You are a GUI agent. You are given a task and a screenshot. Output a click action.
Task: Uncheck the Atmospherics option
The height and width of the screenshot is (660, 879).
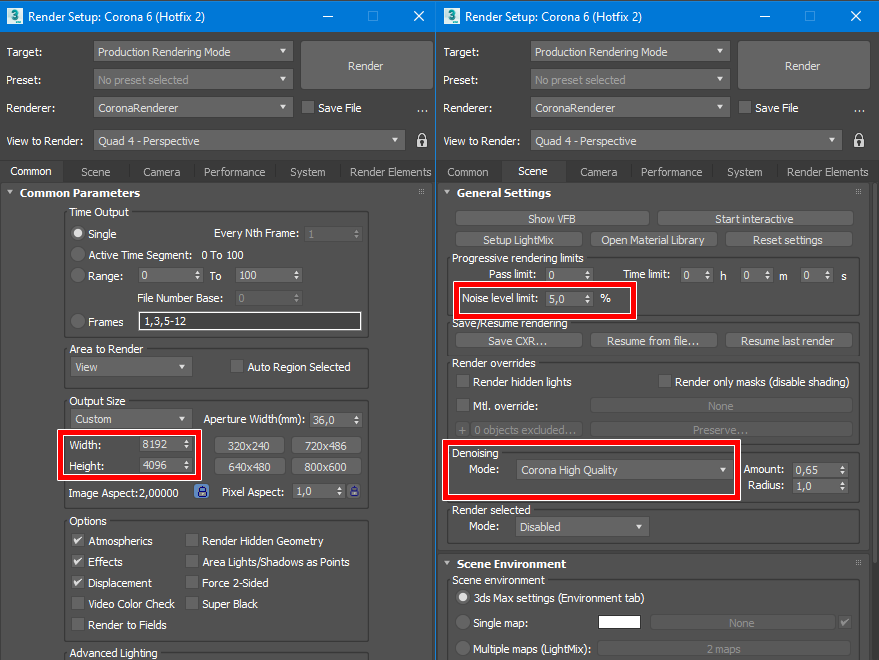coord(78,541)
